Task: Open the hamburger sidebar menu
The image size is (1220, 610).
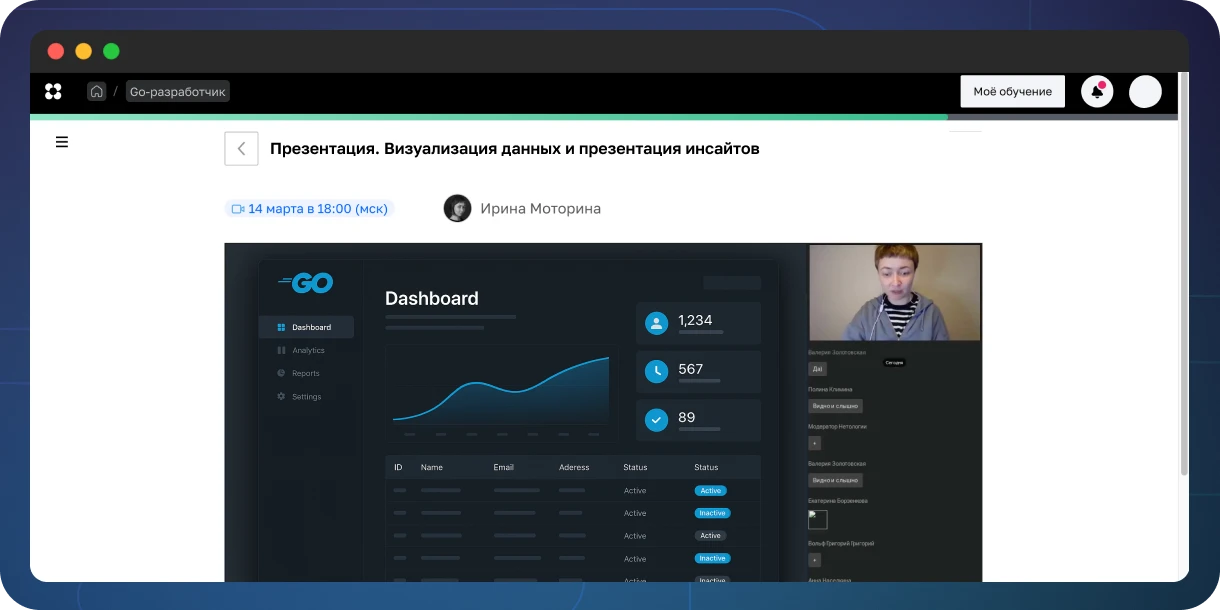Action: point(62,142)
